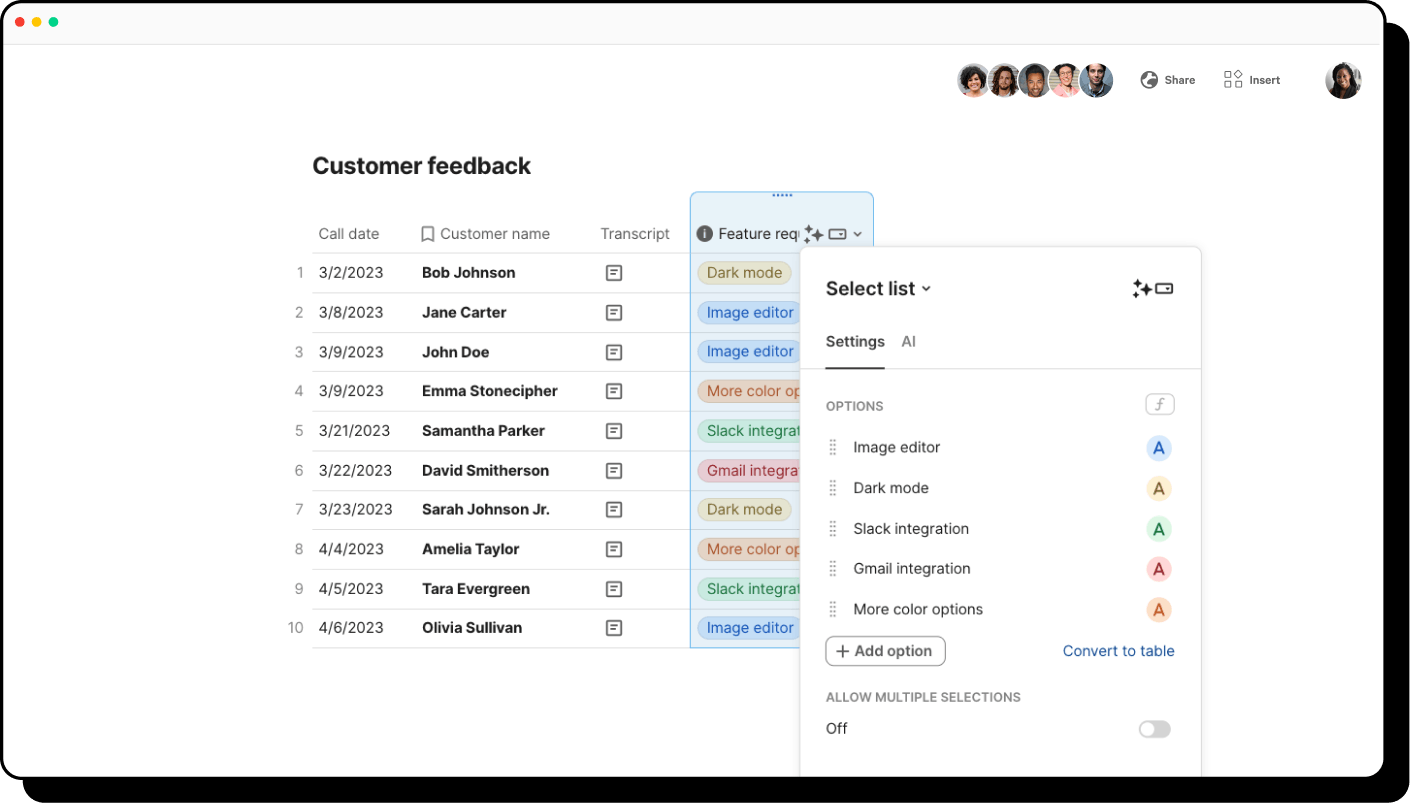Click the formula icon beside Options
Screen dimensions: 1410x803
tap(1159, 405)
